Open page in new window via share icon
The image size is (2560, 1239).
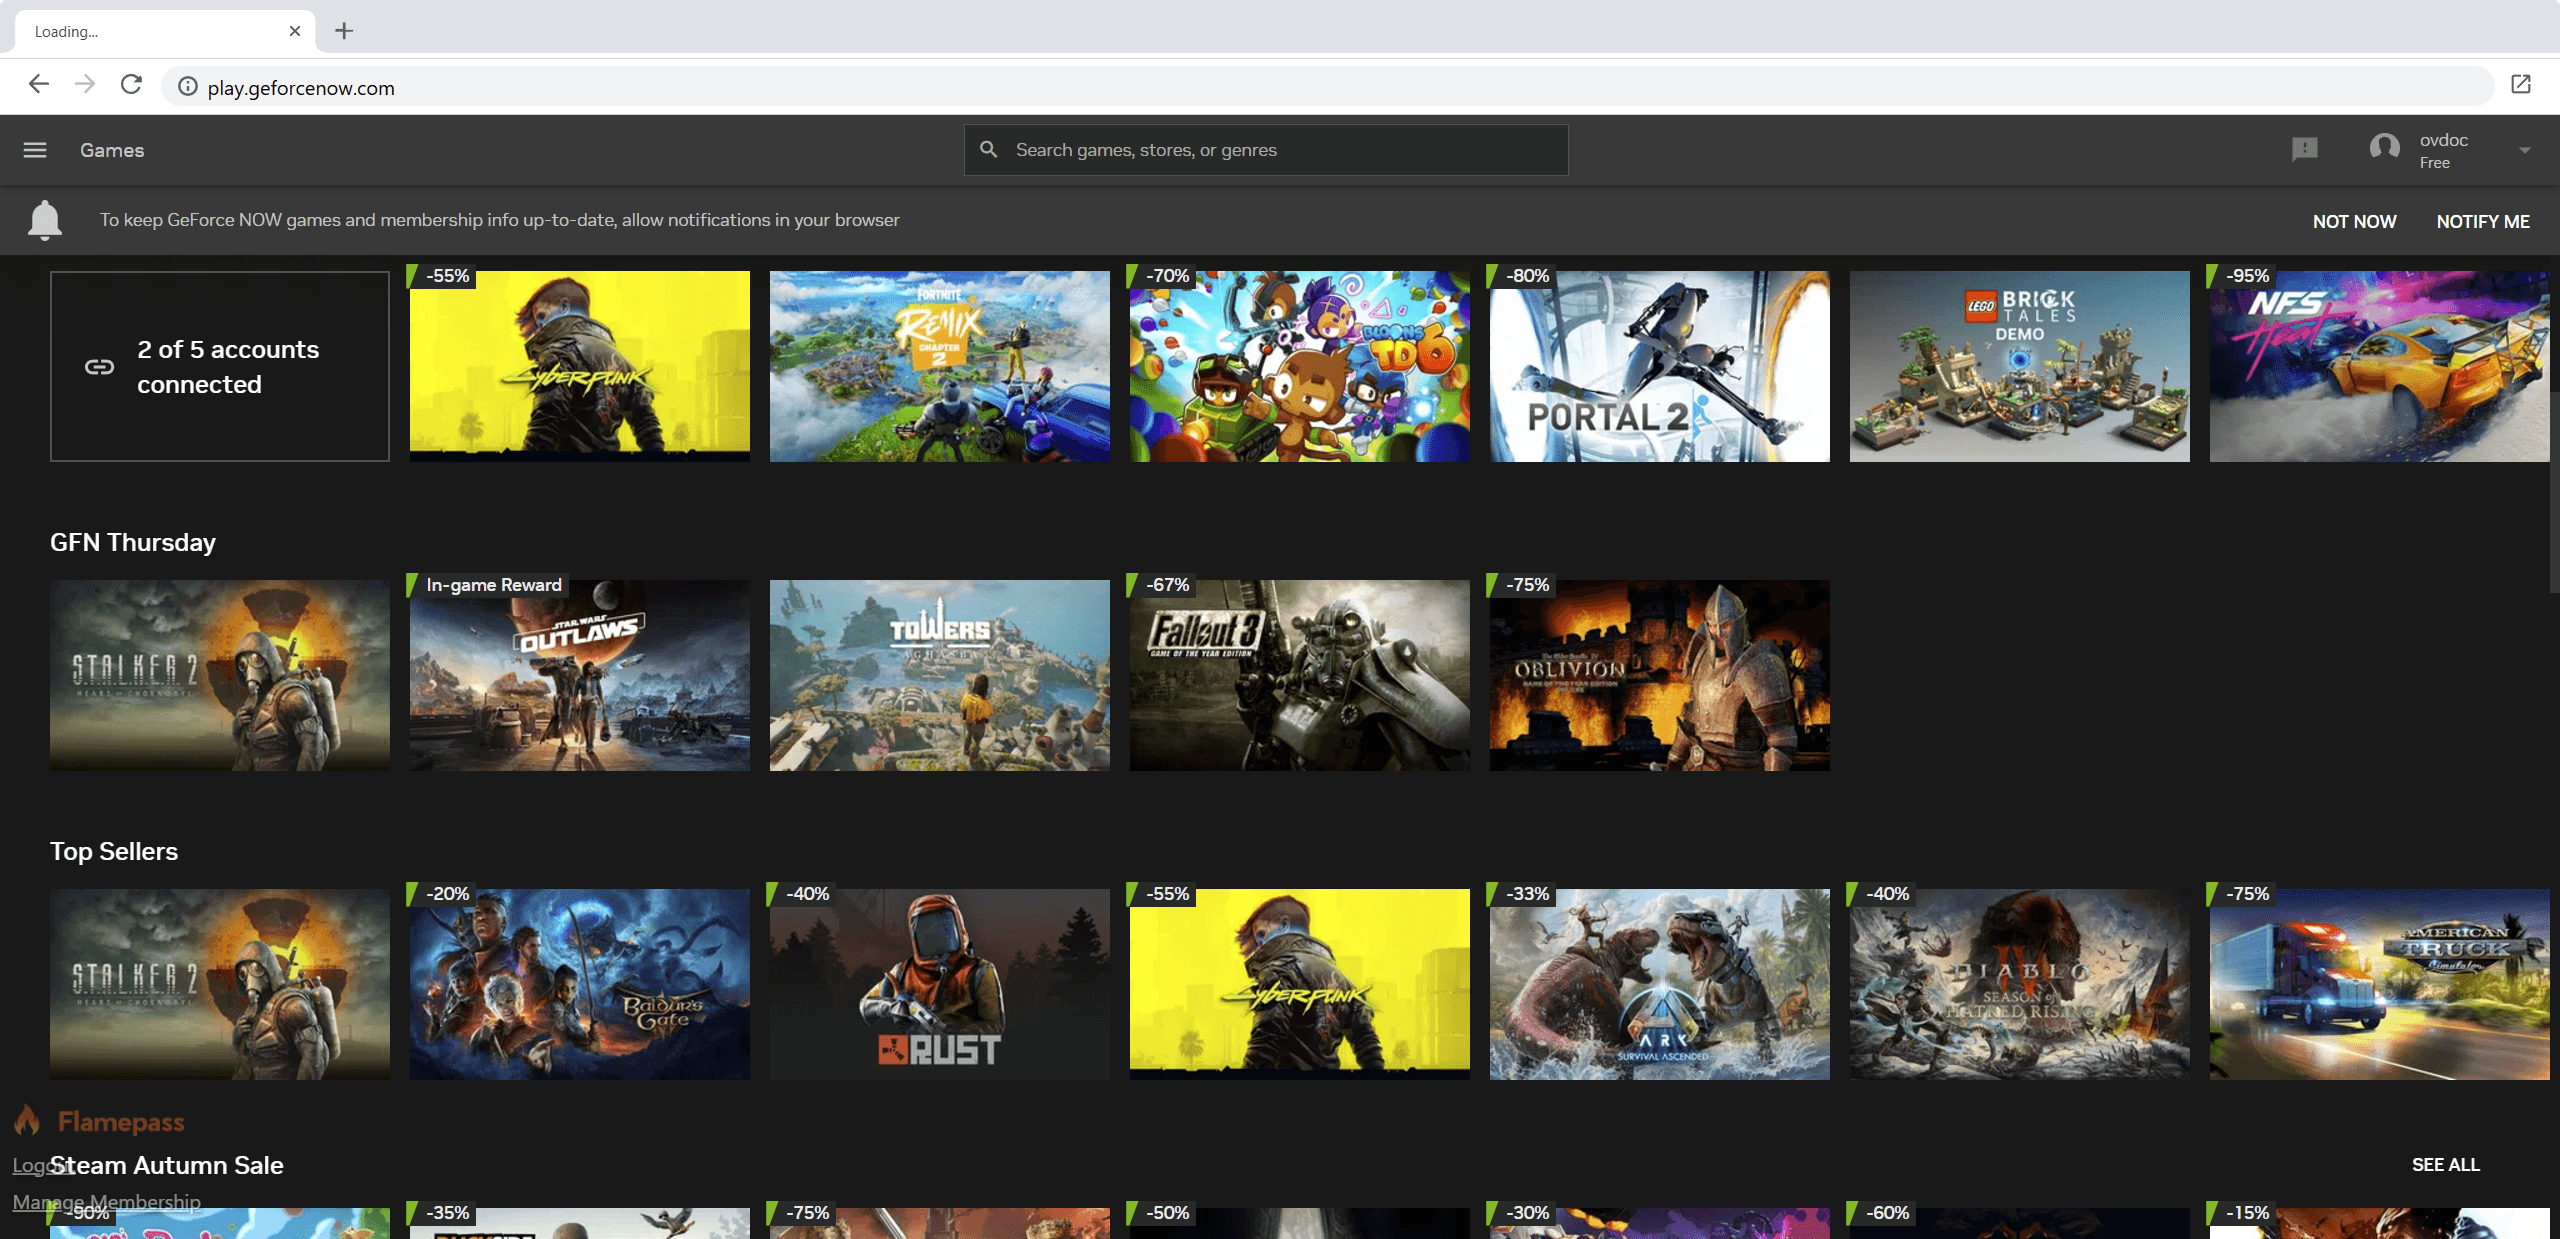(x=2520, y=85)
